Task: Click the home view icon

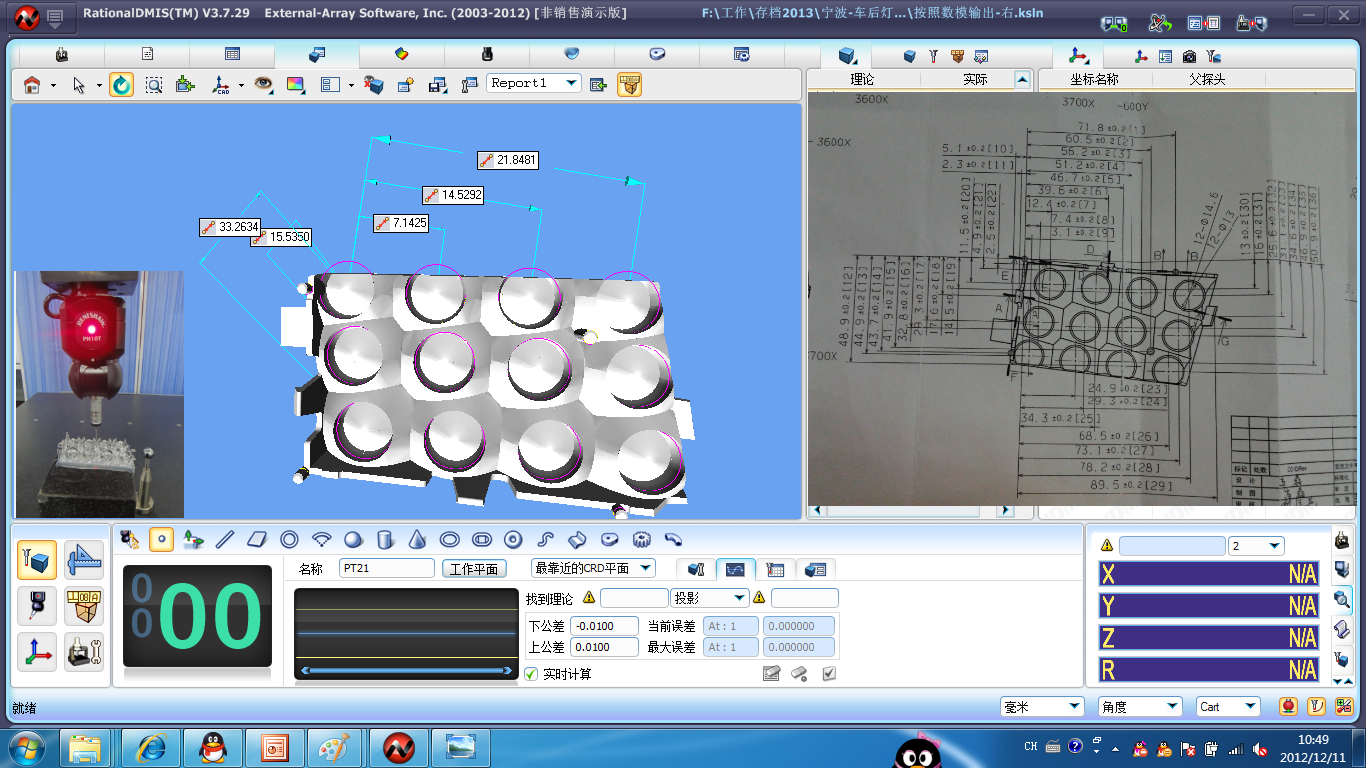Action: [x=32, y=85]
